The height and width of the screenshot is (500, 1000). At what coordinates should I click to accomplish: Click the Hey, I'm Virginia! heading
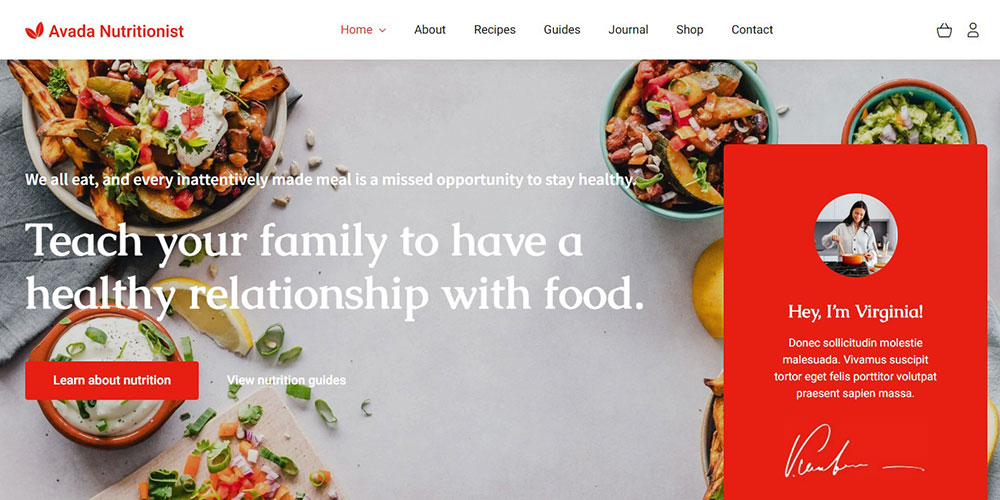pos(855,312)
